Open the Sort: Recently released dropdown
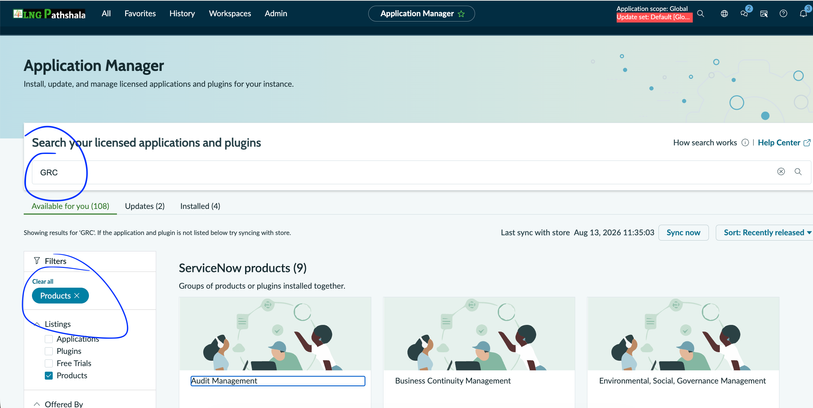This screenshot has height=408, width=813. tap(767, 233)
